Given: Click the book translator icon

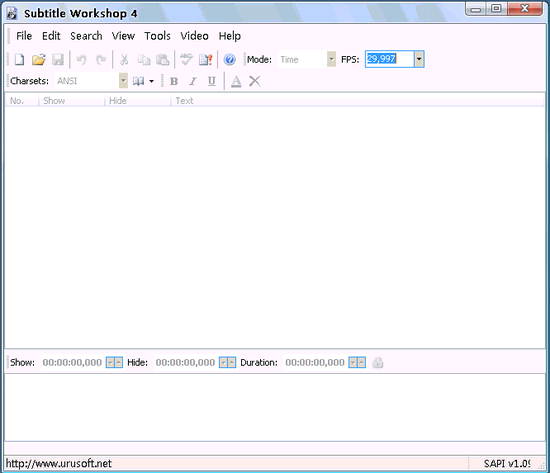Looking at the screenshot, I should [x=138, y=81].
